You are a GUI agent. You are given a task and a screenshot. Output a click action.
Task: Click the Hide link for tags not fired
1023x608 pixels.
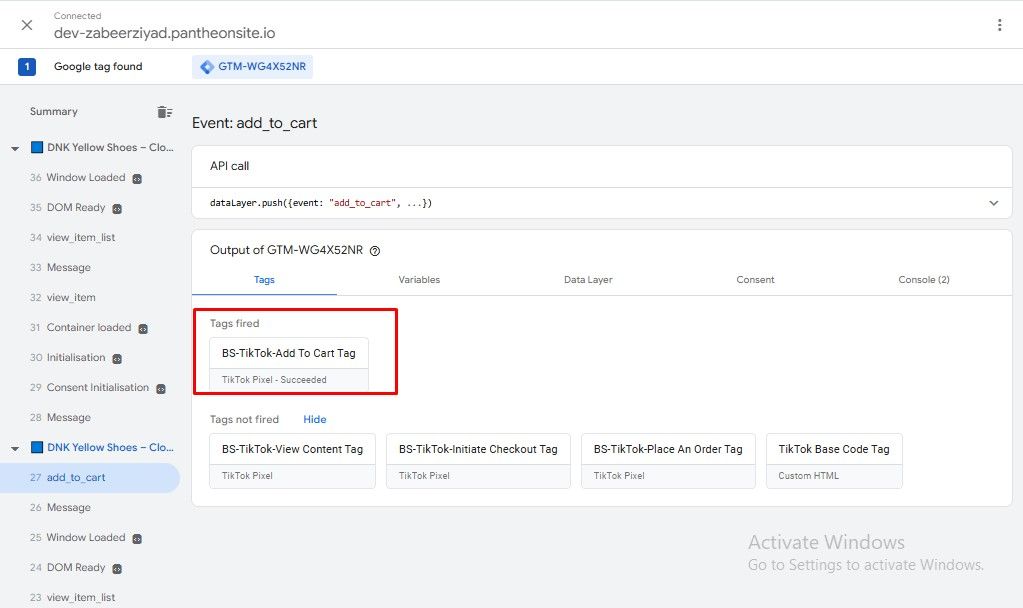pos(314,419)
